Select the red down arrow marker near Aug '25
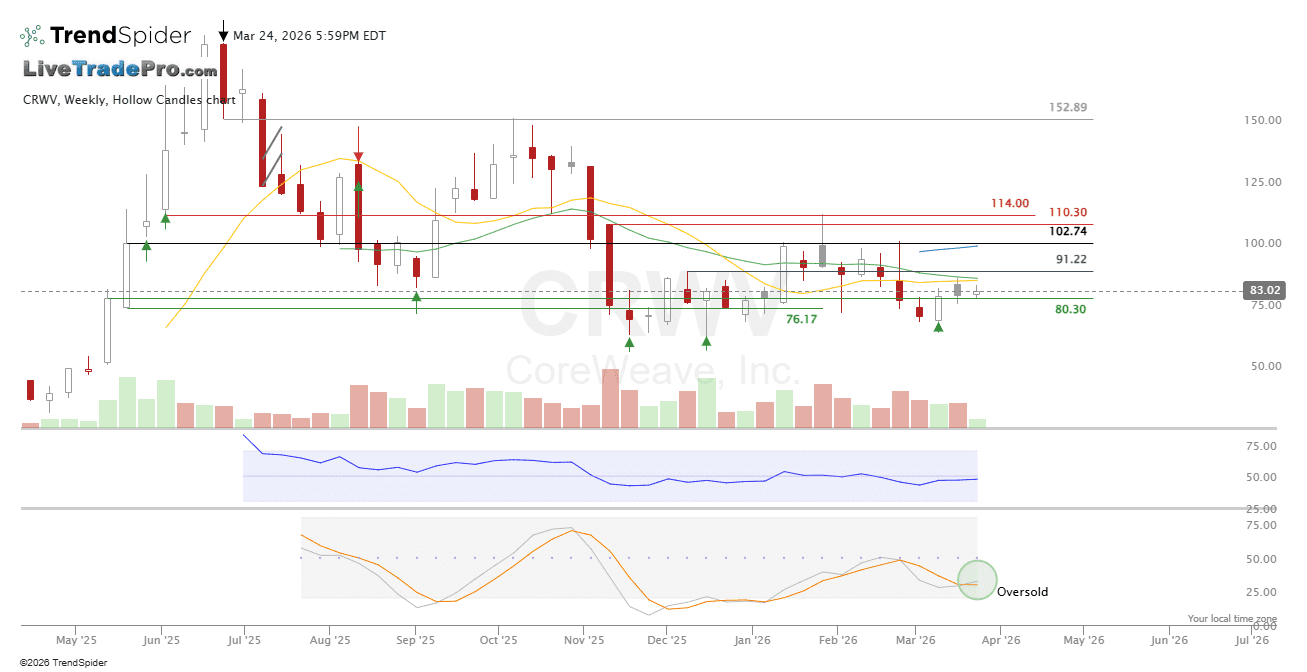The width and height of the screenshot is (1307, 672). pyautogui.click(x=358, y=157)
